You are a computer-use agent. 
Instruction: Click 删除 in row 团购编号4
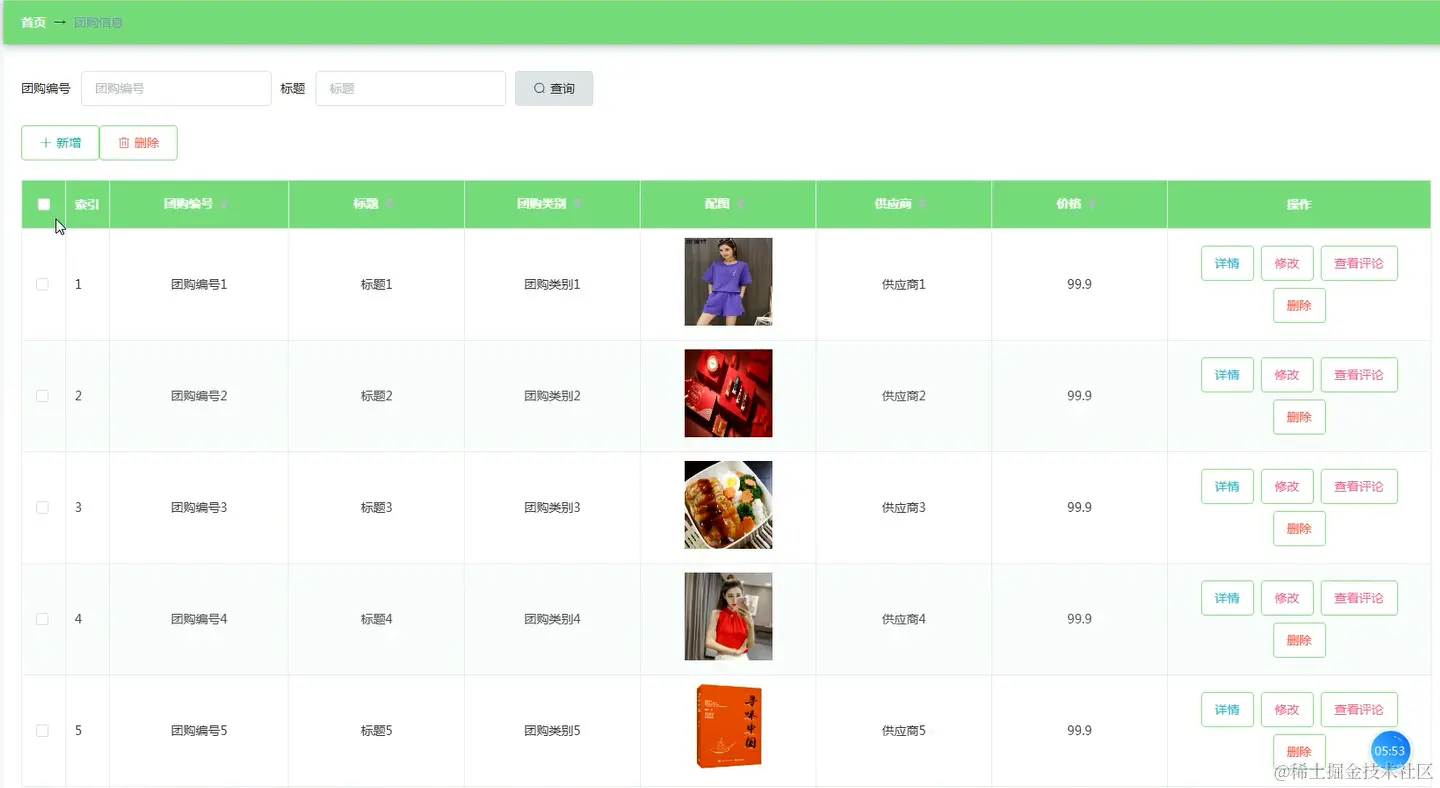pos(1299,640)
